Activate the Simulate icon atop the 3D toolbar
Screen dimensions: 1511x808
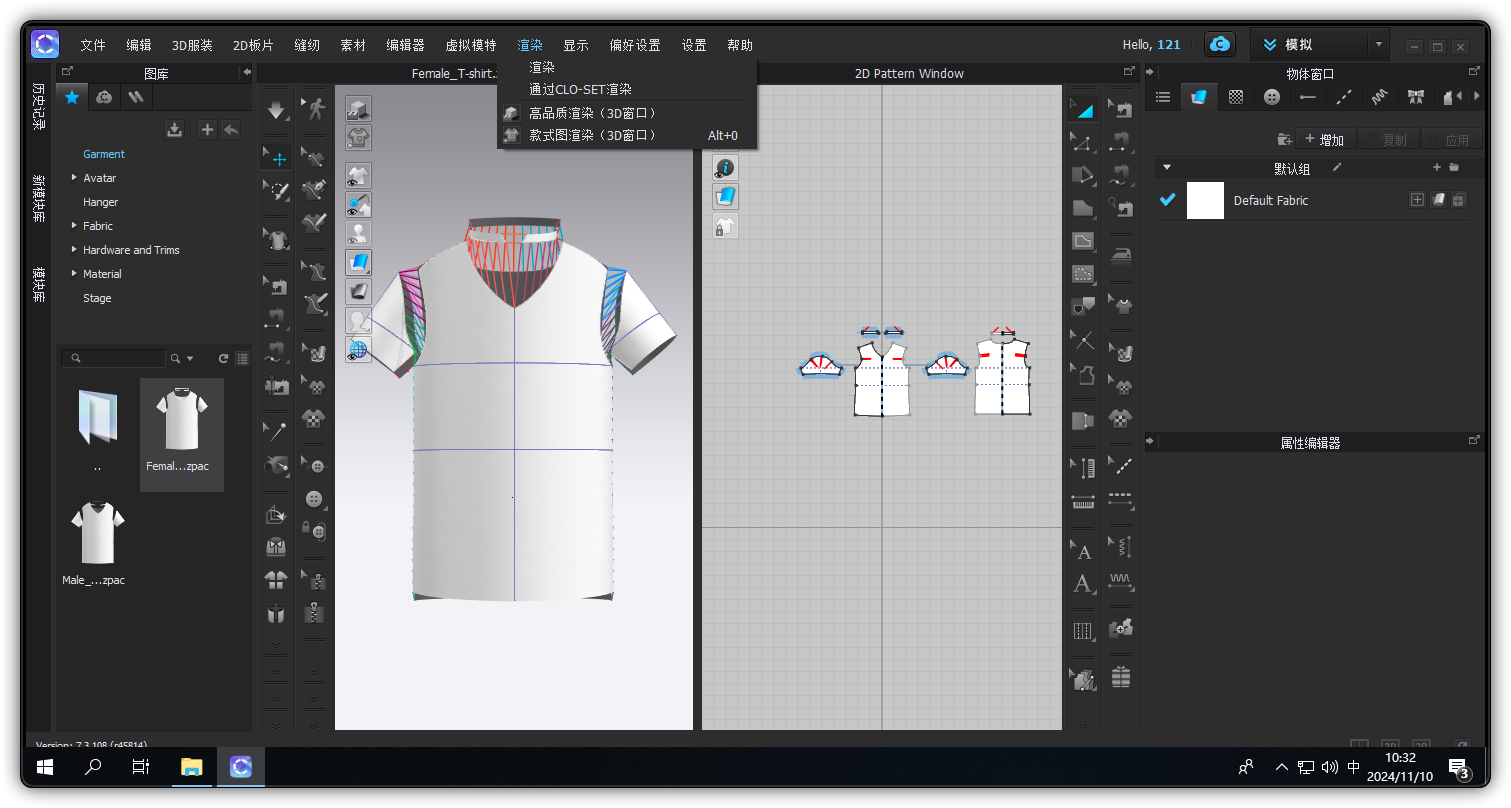coord(276,108)
